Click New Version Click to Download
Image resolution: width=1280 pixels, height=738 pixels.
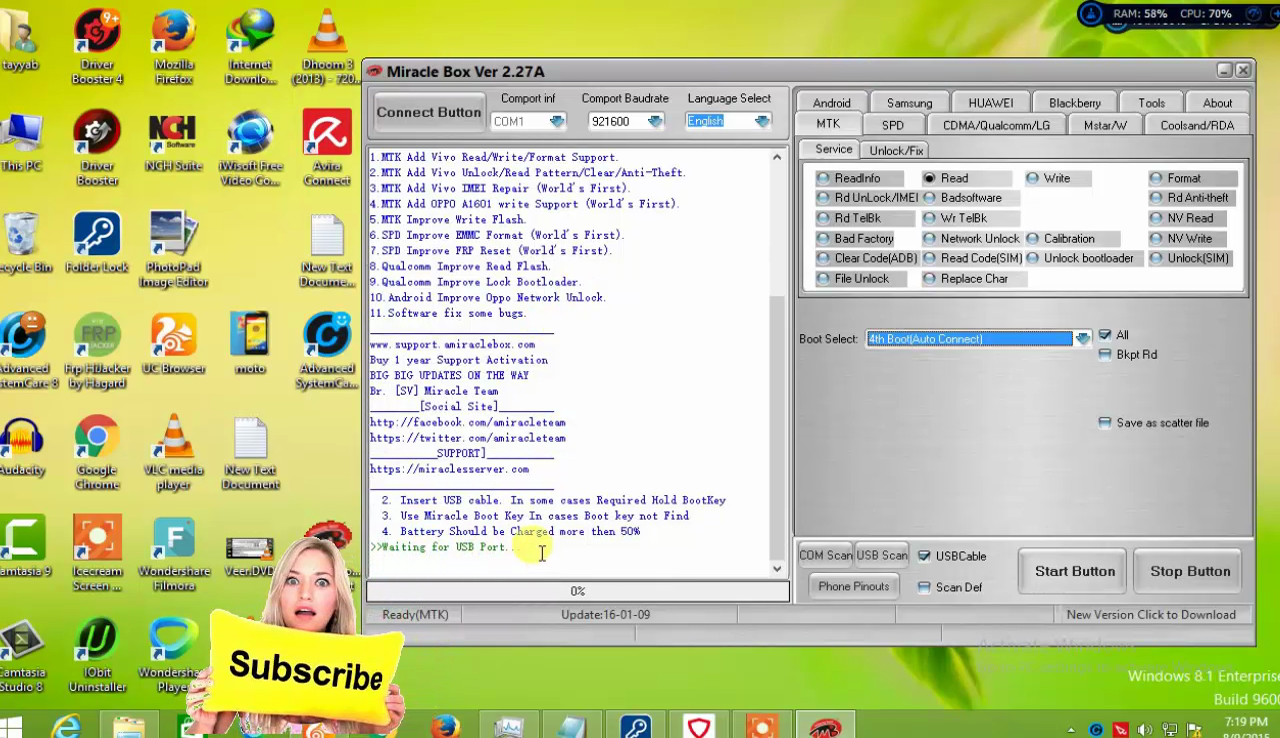click(x=1151, y=615)
